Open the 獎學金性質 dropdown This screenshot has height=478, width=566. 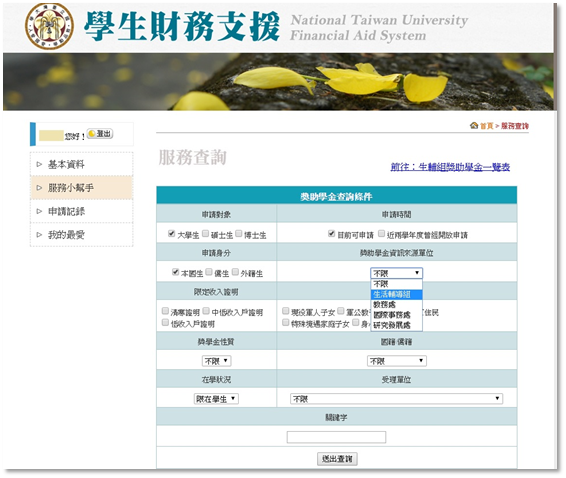(x=216, y=361)
